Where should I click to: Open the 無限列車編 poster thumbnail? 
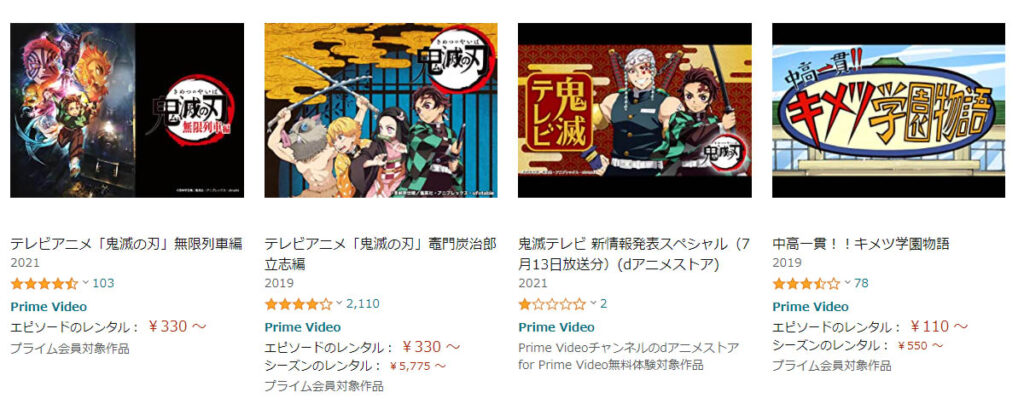click(x=127, y=110)
